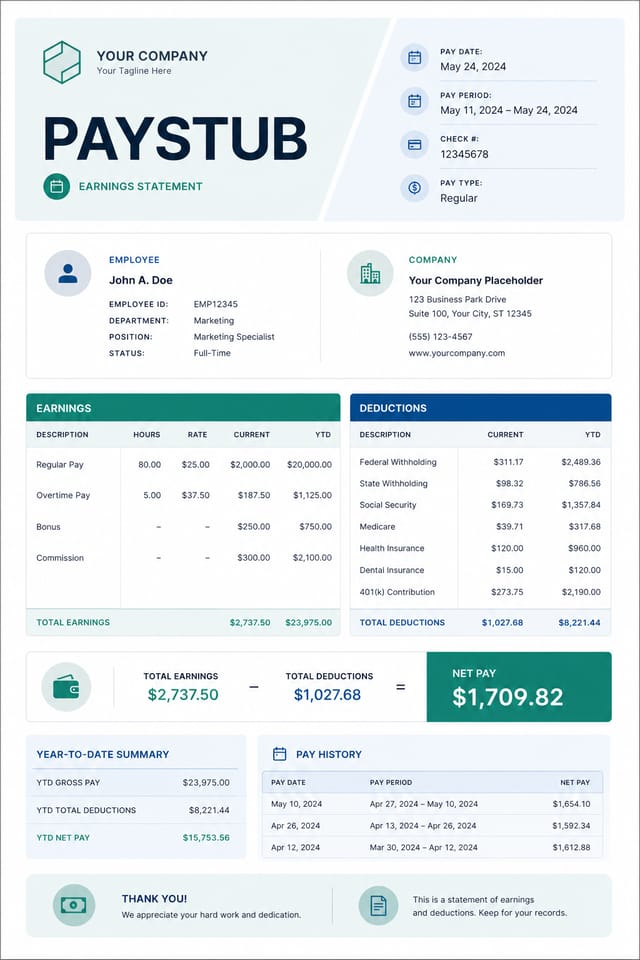Click the Net Pay $1,709.82 box
The image size is (640, 960).
point(519,687)
